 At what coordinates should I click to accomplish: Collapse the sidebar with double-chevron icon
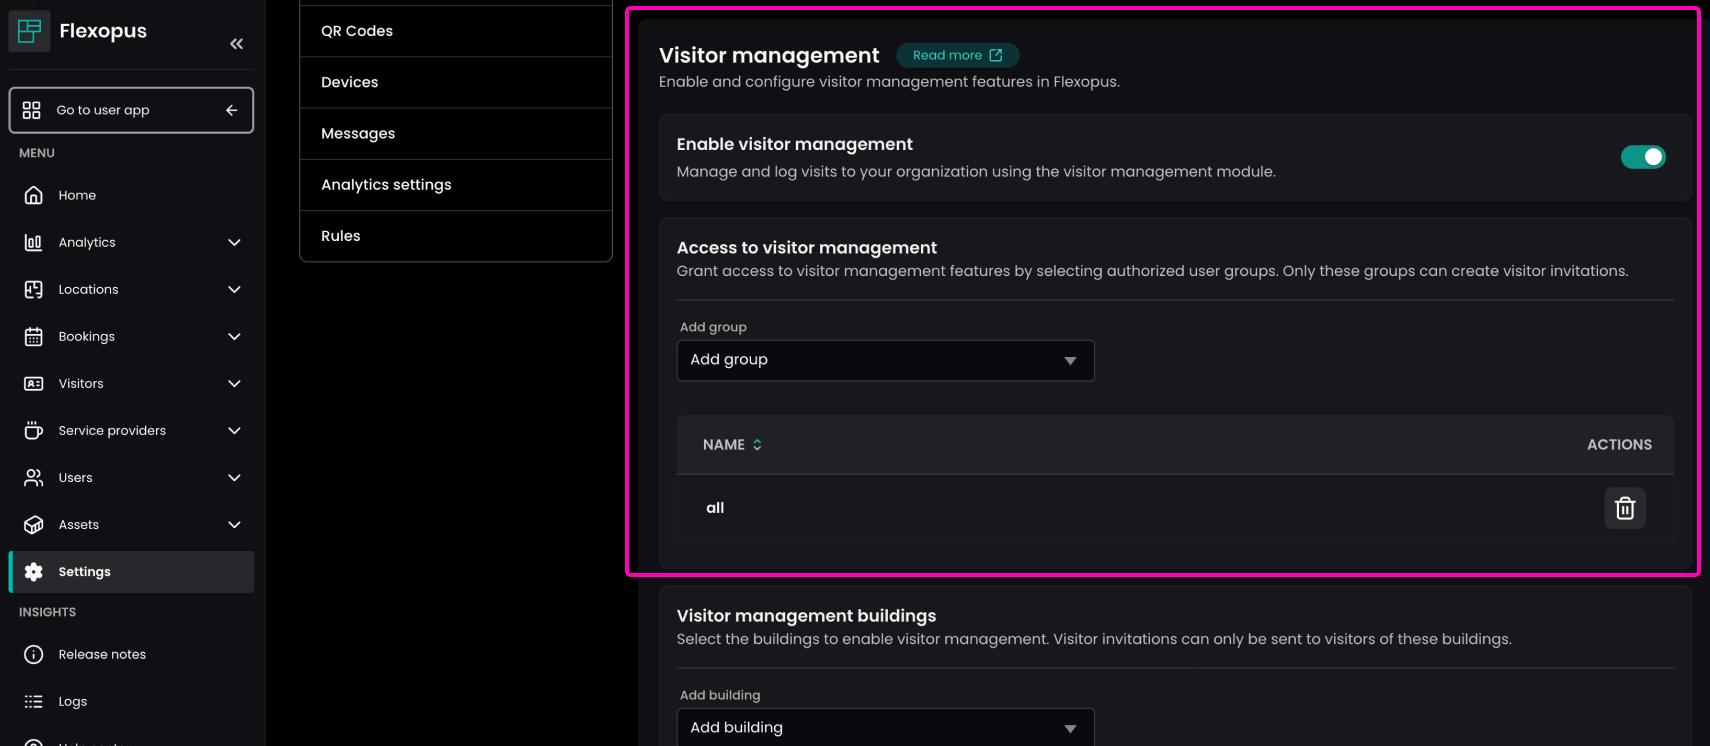[x=236, y=44]
